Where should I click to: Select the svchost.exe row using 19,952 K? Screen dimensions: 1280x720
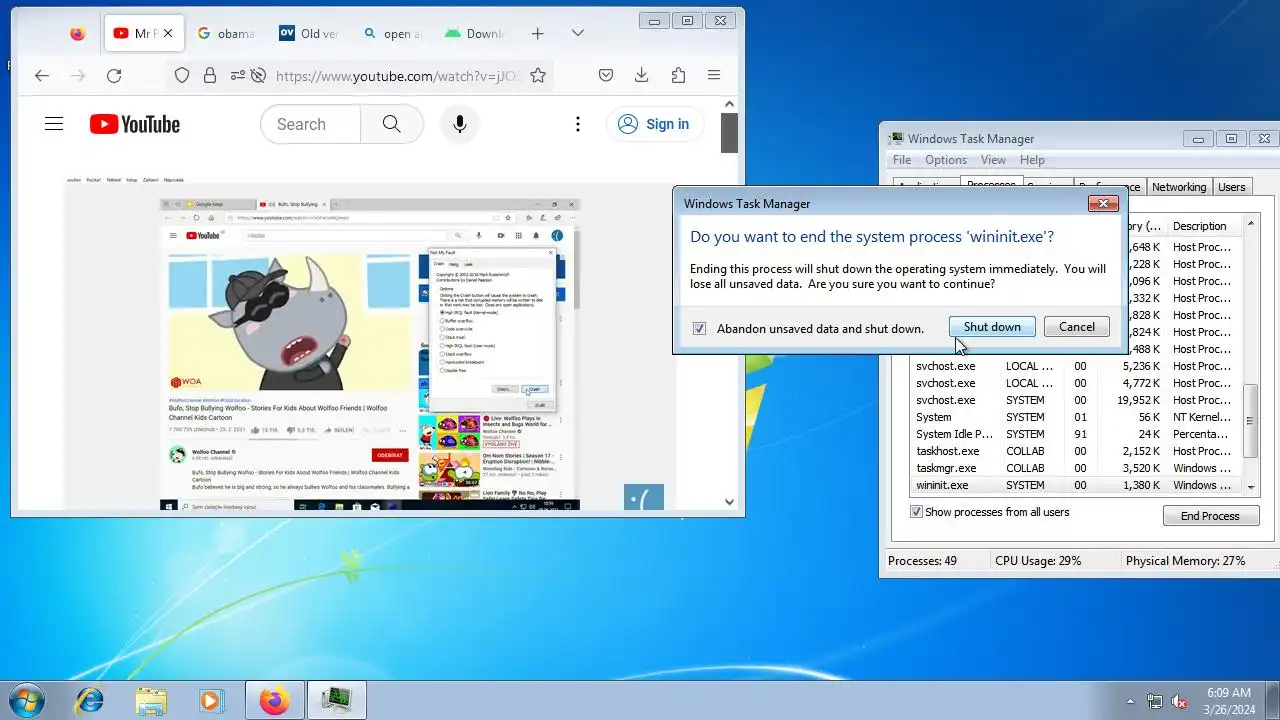1076,400
